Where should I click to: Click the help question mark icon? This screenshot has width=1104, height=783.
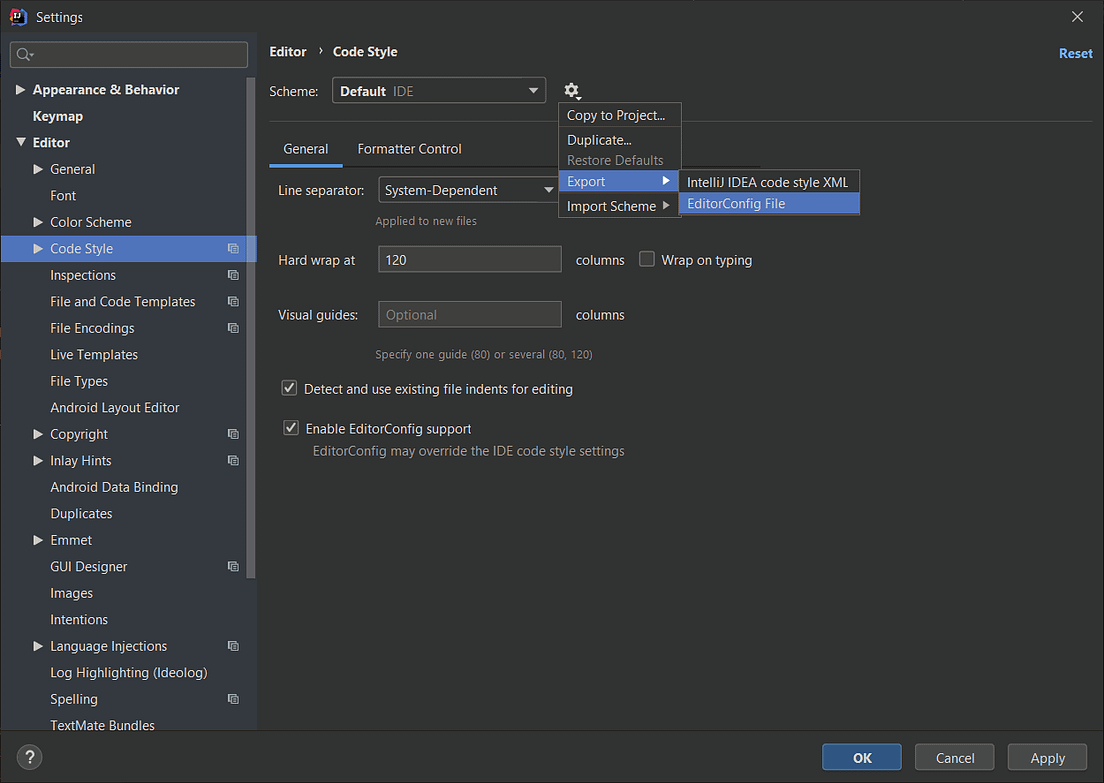28,757
